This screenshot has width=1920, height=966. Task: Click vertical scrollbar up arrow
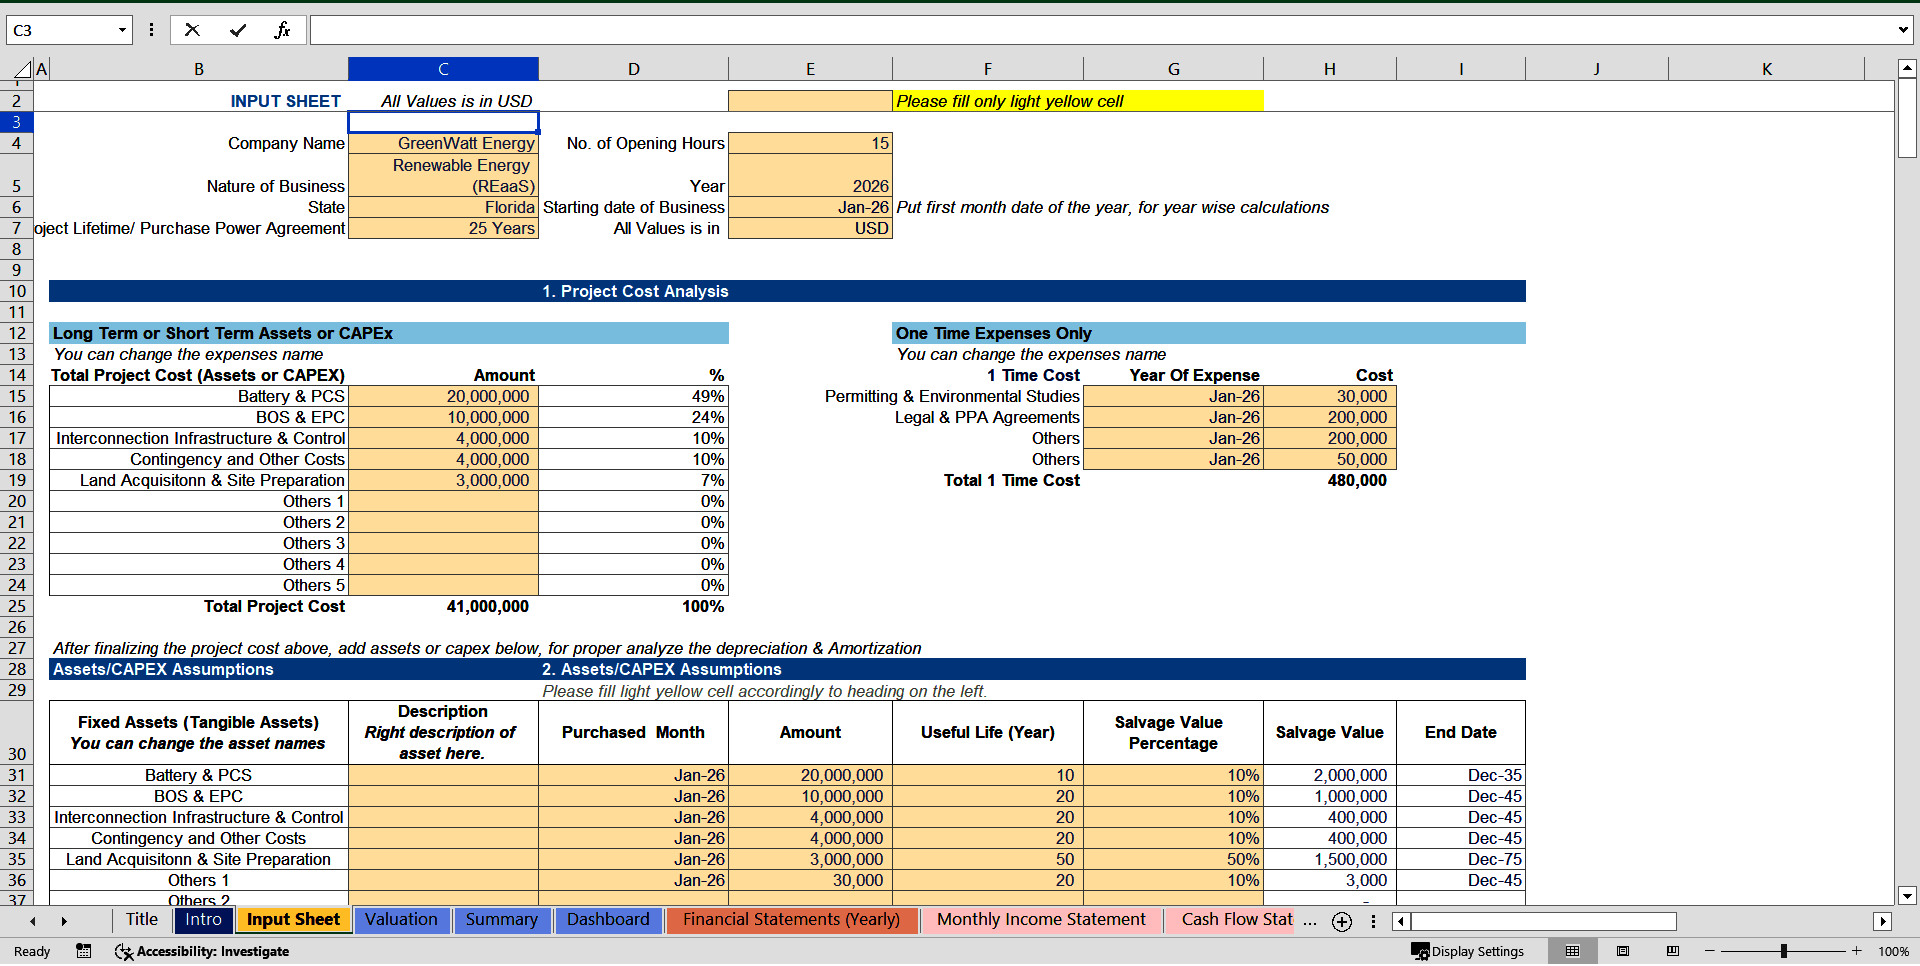(x=1907, y=68)
